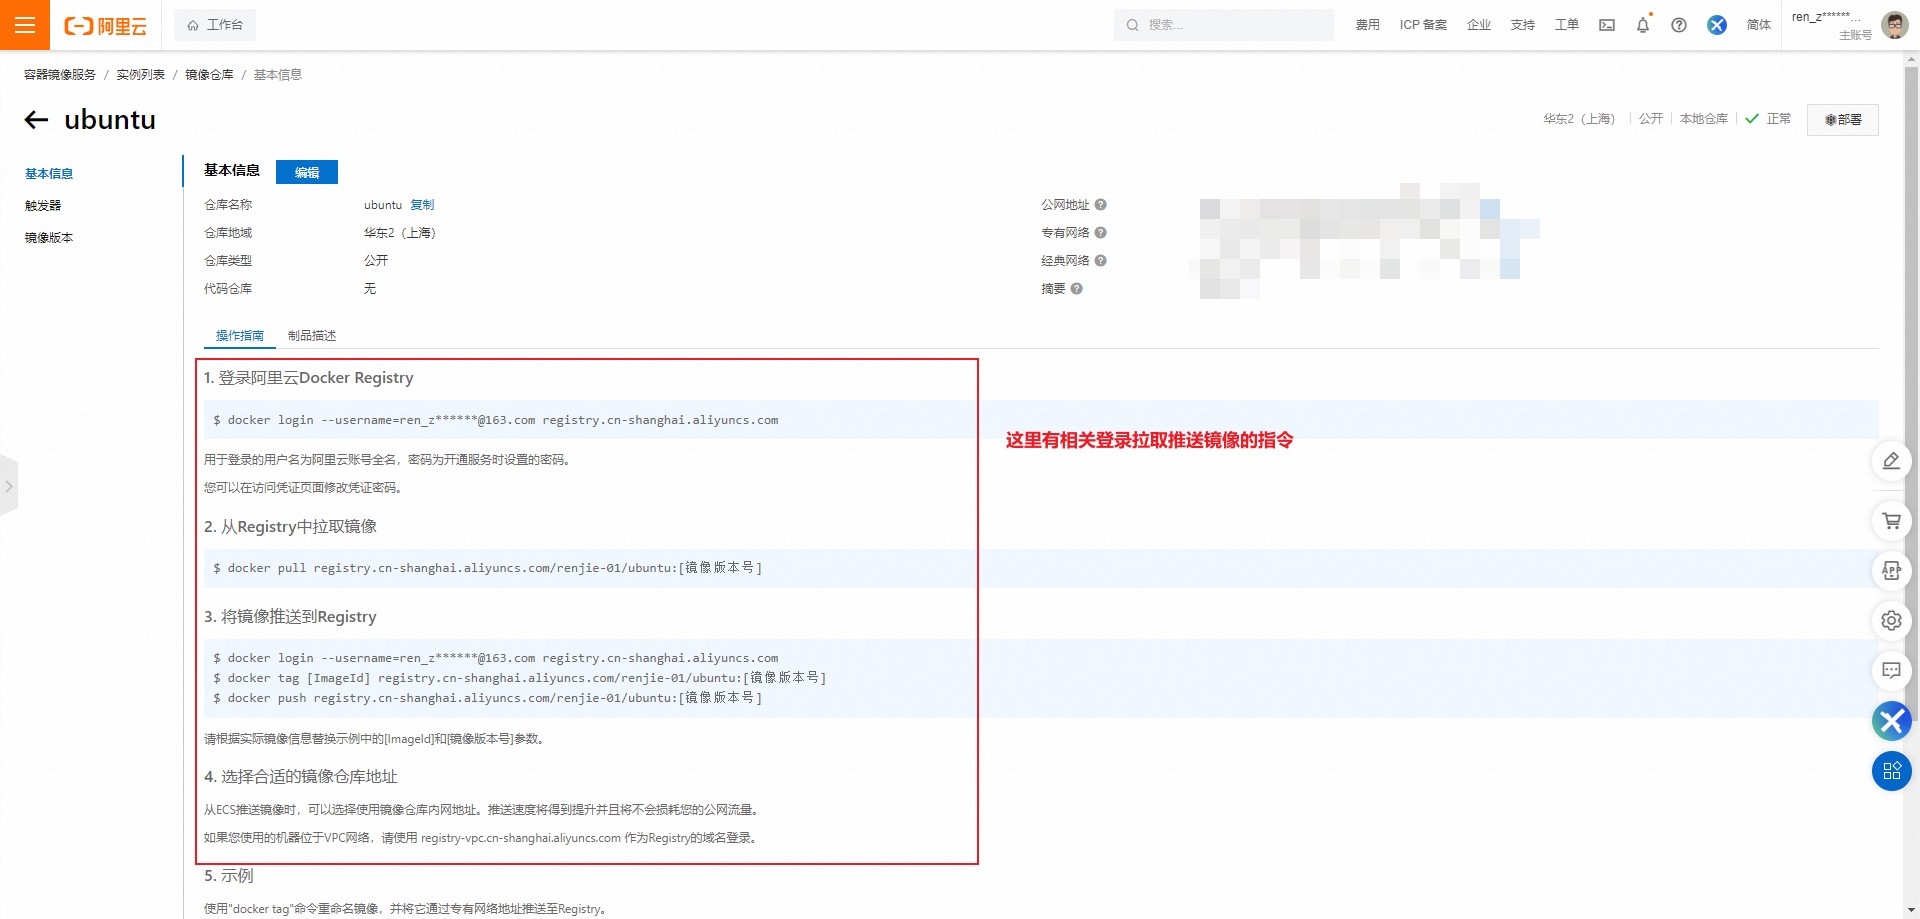This screenshot has width=1920, height=919.
Task: Select 镜像版本 in the left sidebar
Action: pos(49,238)
